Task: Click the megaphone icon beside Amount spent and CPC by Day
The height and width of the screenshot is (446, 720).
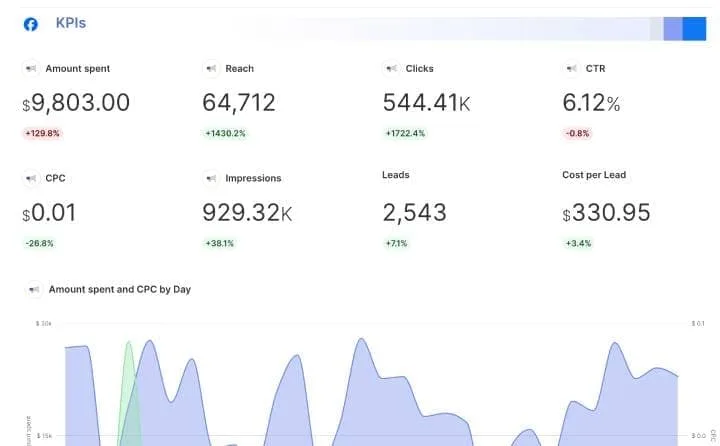Action: point(34,289)
